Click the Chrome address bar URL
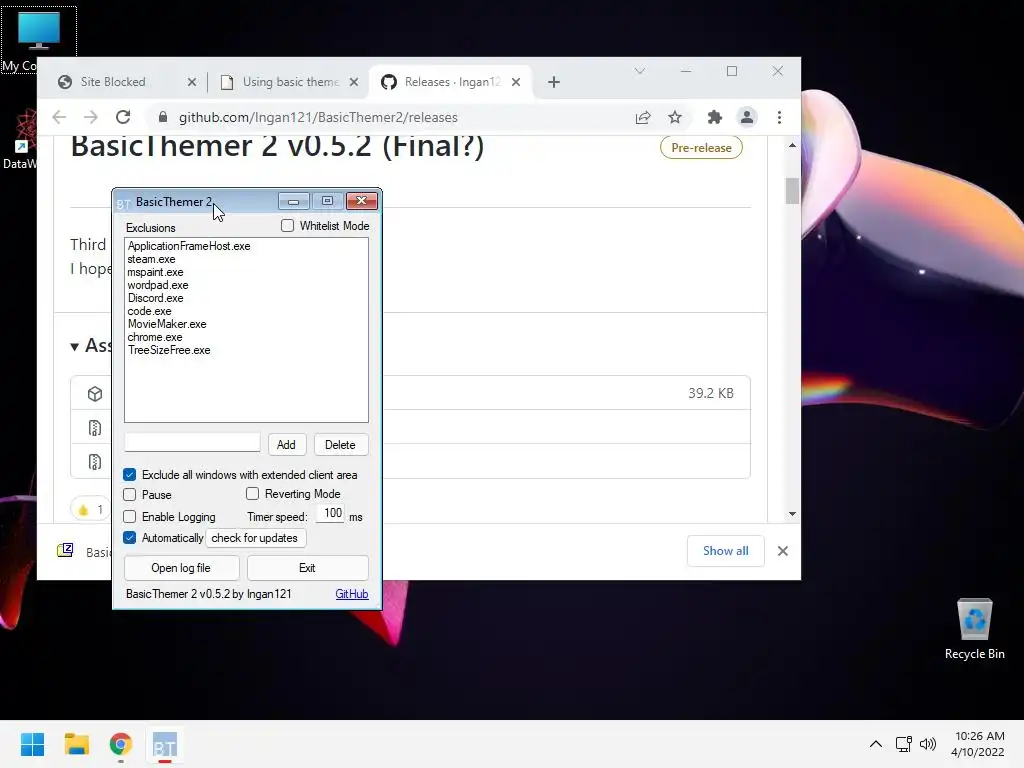 [x=318, y=118]
